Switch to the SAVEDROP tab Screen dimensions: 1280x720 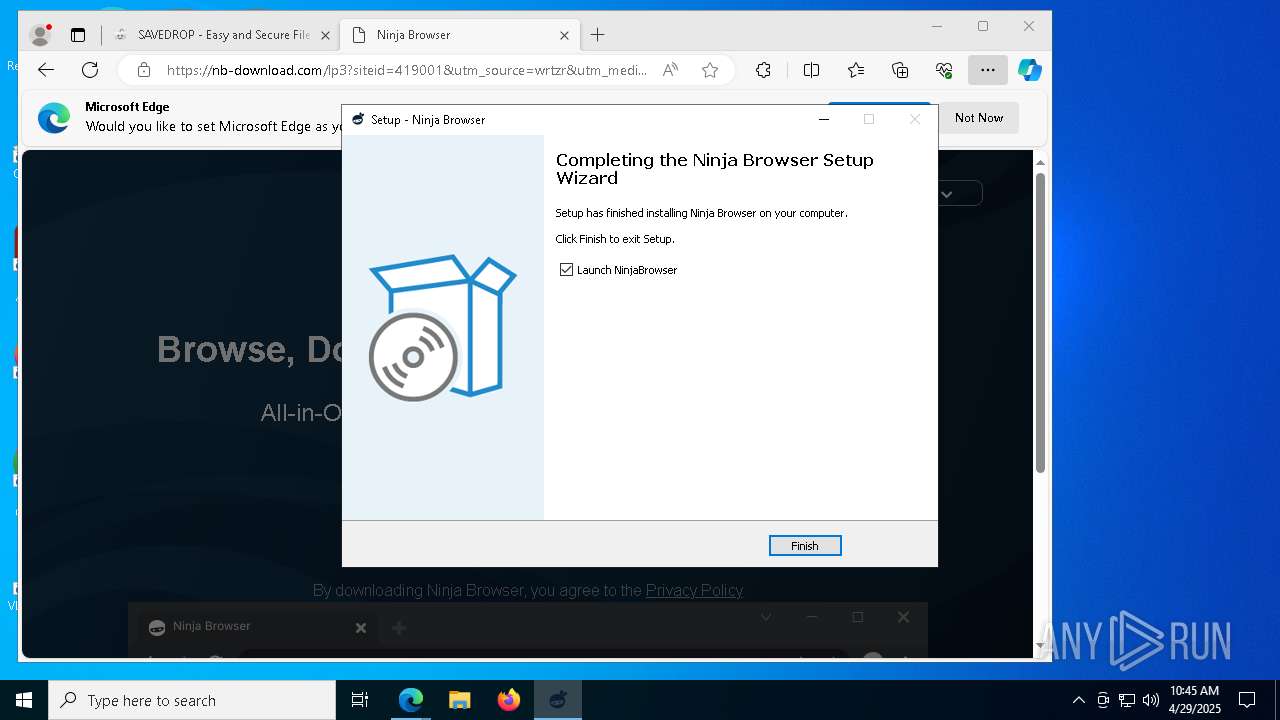pos(223,35)
